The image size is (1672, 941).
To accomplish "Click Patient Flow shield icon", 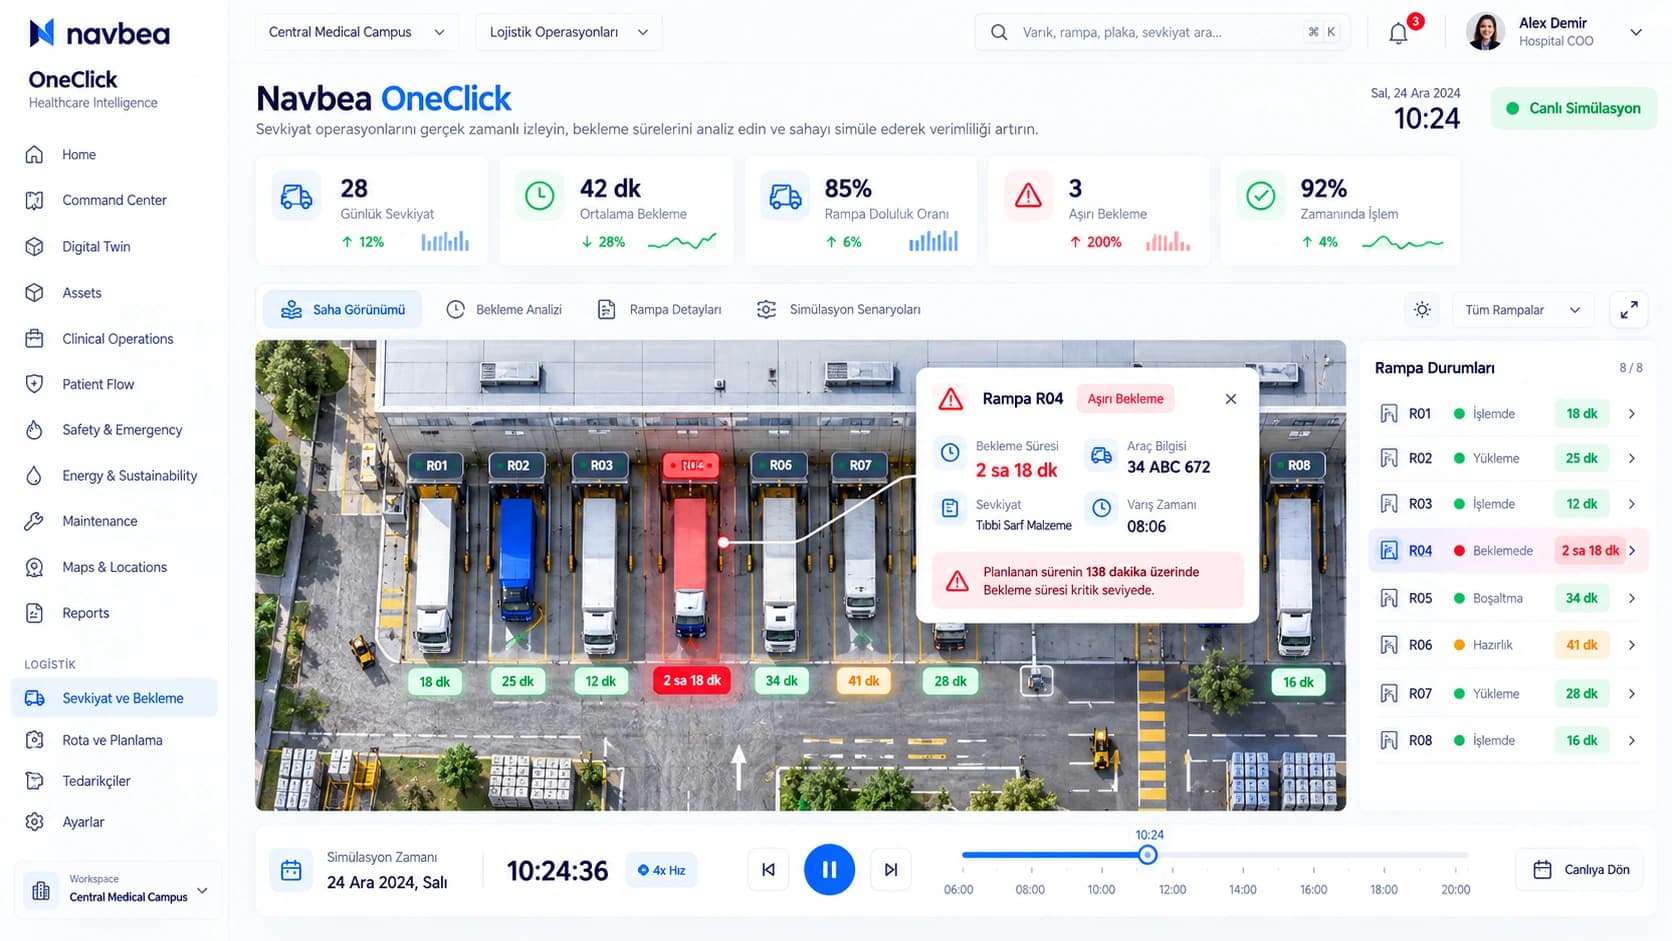I will pos(35,384).
